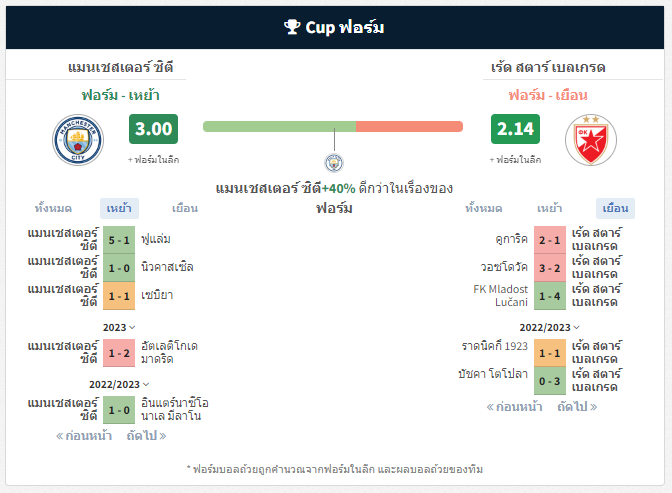Select the ทั้งหมด tab for Manchester City
672x493 pixels.
click(x=53, y=208)
